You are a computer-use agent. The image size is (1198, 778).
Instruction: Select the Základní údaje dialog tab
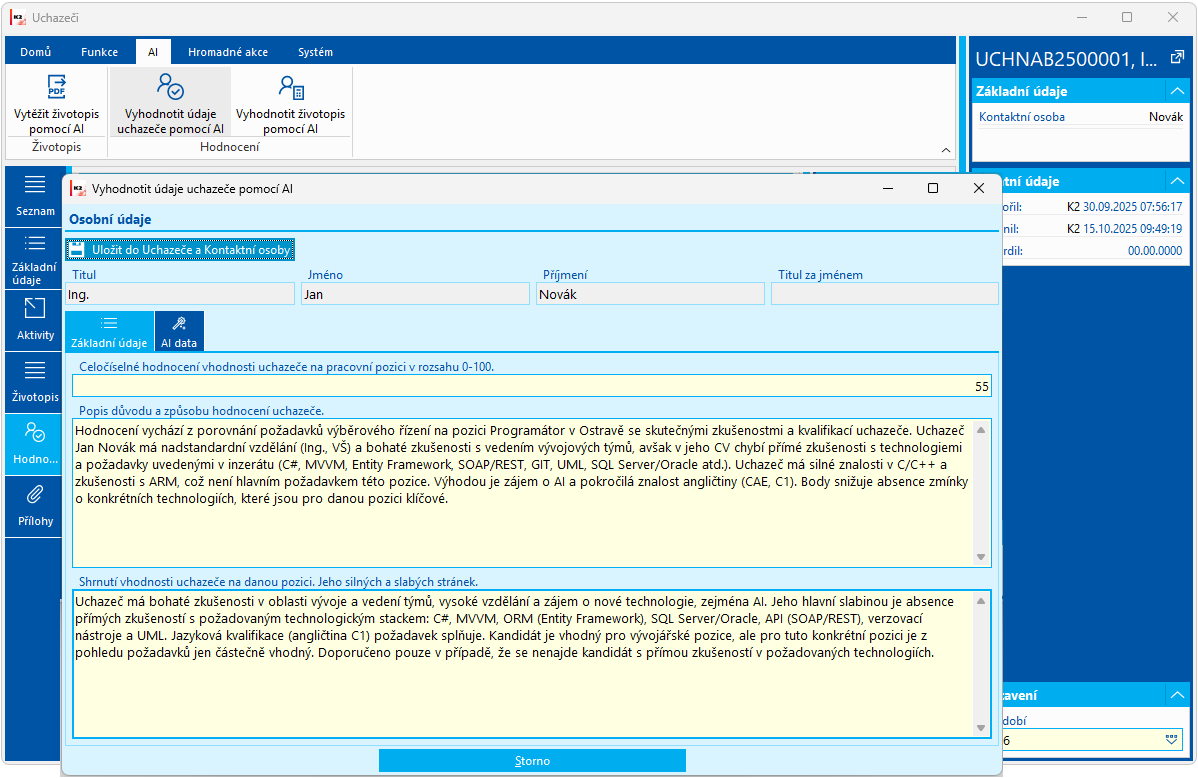pos(109,331)
